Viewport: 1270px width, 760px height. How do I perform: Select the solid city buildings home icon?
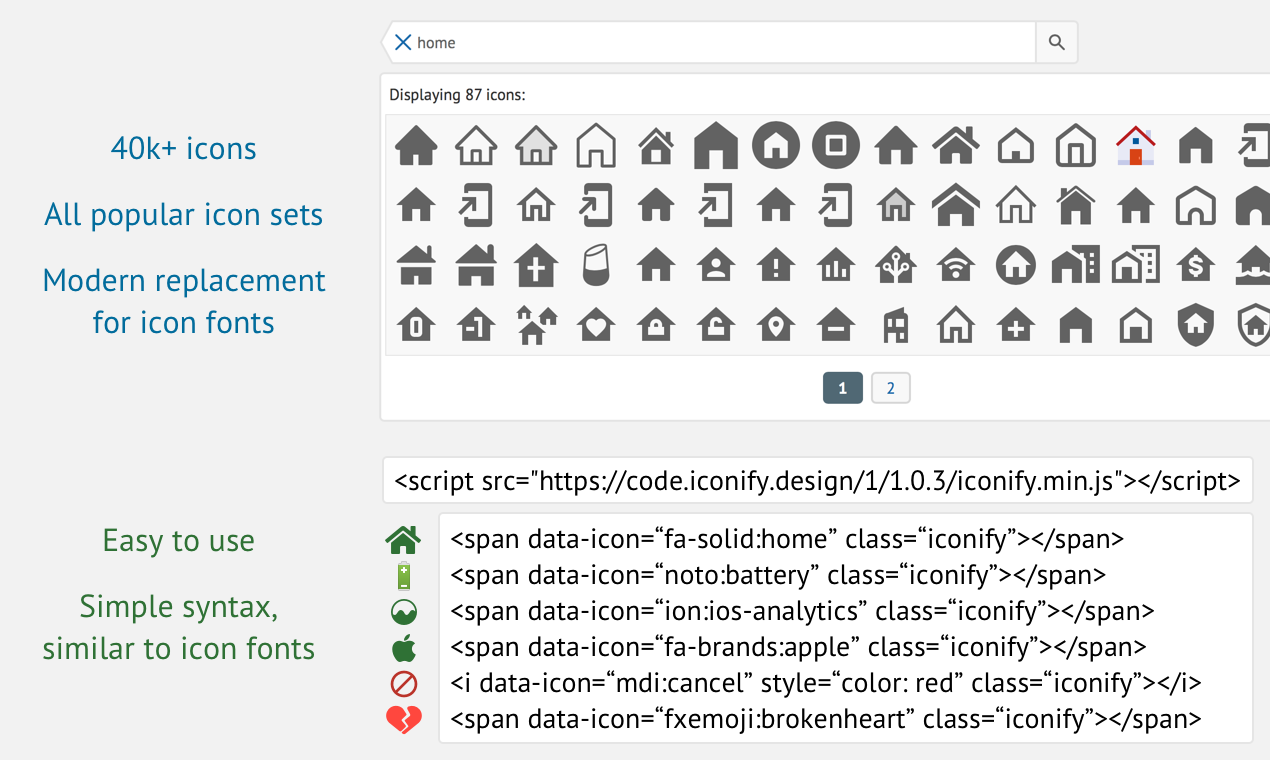point(1076,266)
